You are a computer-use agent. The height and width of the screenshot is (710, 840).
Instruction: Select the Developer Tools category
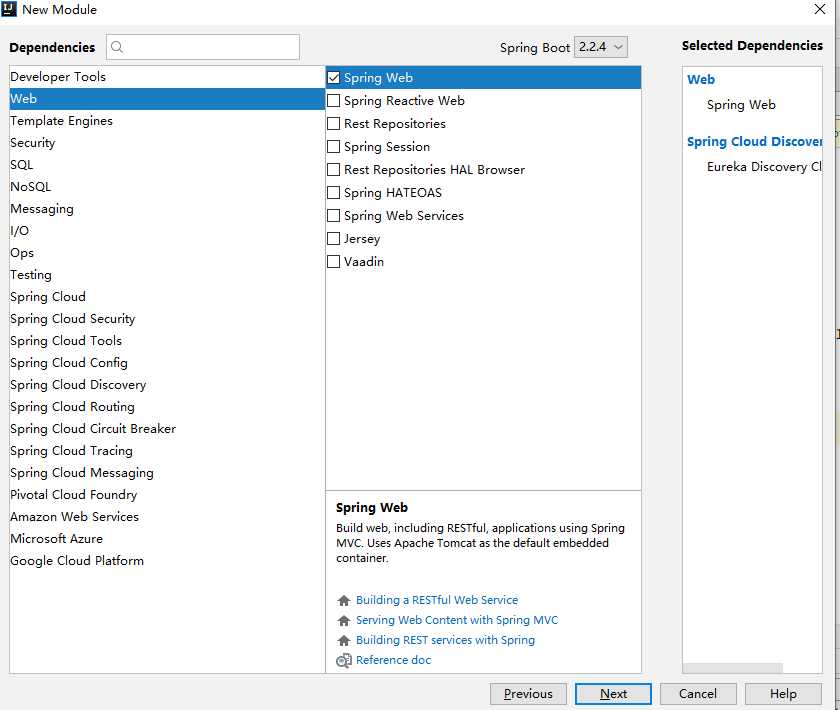click(x=167, y=77)
